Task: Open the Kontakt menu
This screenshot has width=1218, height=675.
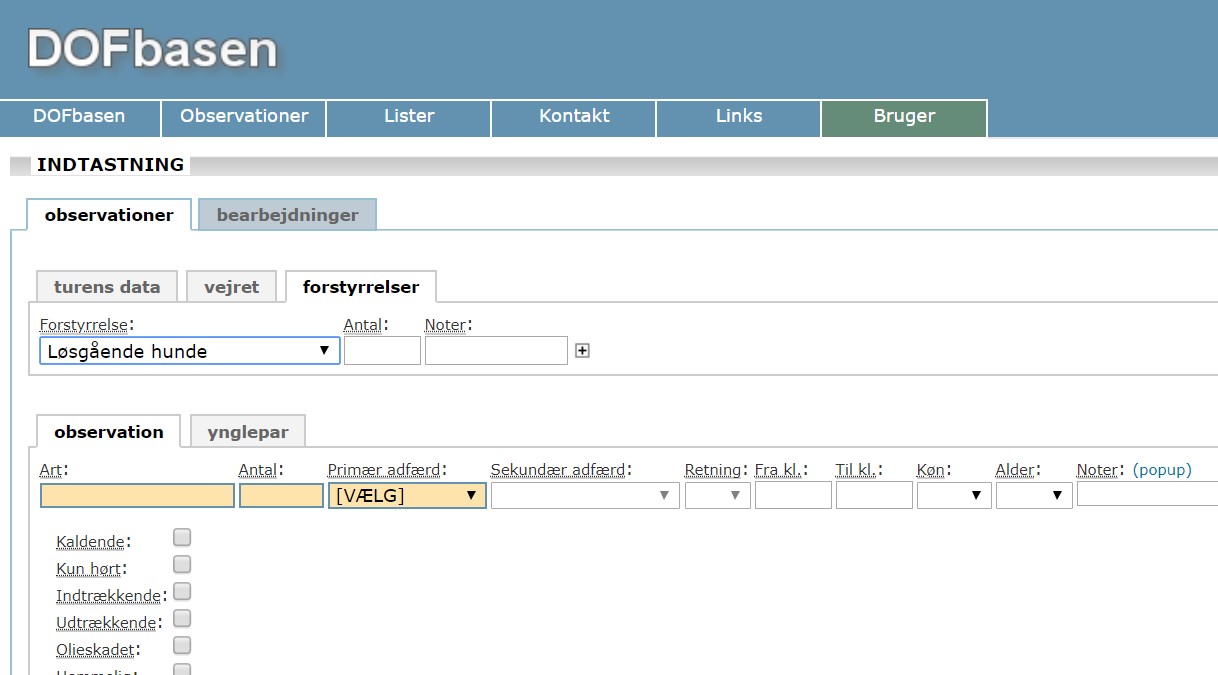Action: [x=574, y=117]
